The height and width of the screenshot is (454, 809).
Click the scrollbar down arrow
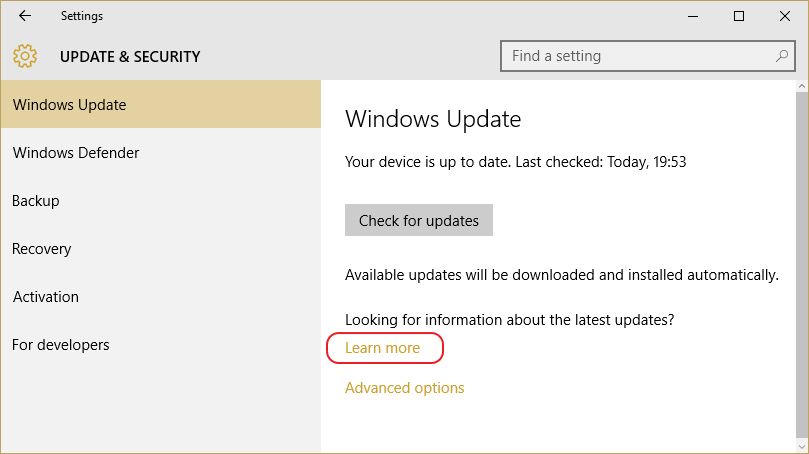(802, 447)
